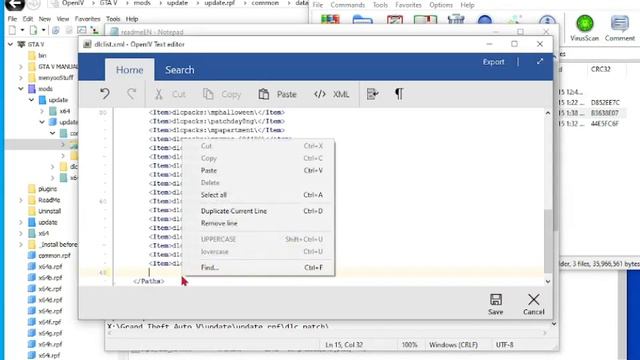Select common.rpf in the tree
This screenshot has height=360, width=640.
pyautogui.click(x=49, y=256)
